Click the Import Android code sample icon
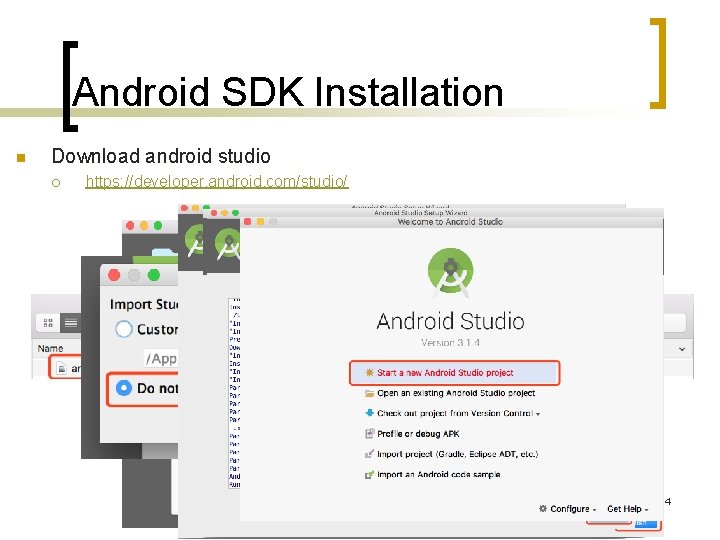The width and height of the screenshot is (720, 540). [x=369, y=474]
